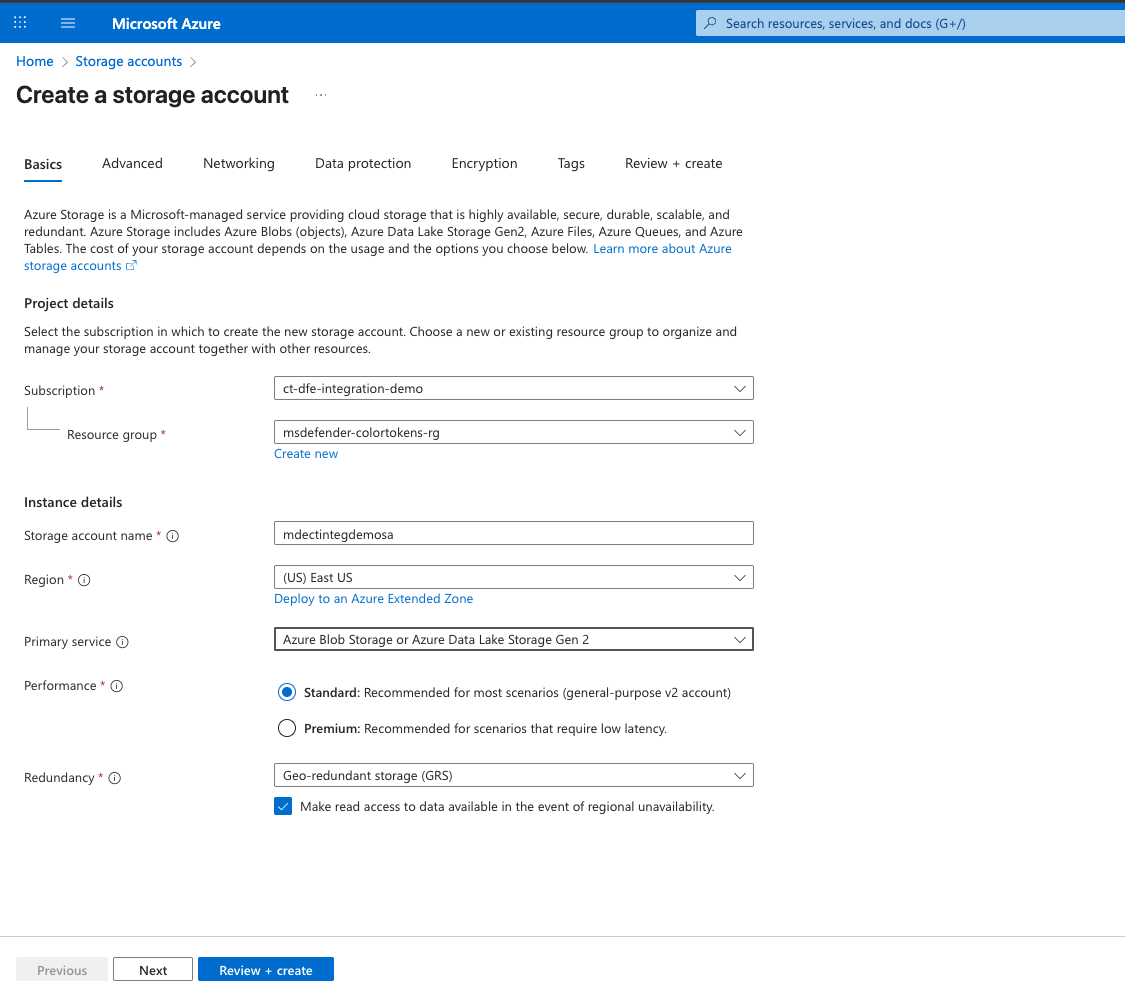
Task: Open the Azure waffle apps grid icon
Action: (20, 23)
